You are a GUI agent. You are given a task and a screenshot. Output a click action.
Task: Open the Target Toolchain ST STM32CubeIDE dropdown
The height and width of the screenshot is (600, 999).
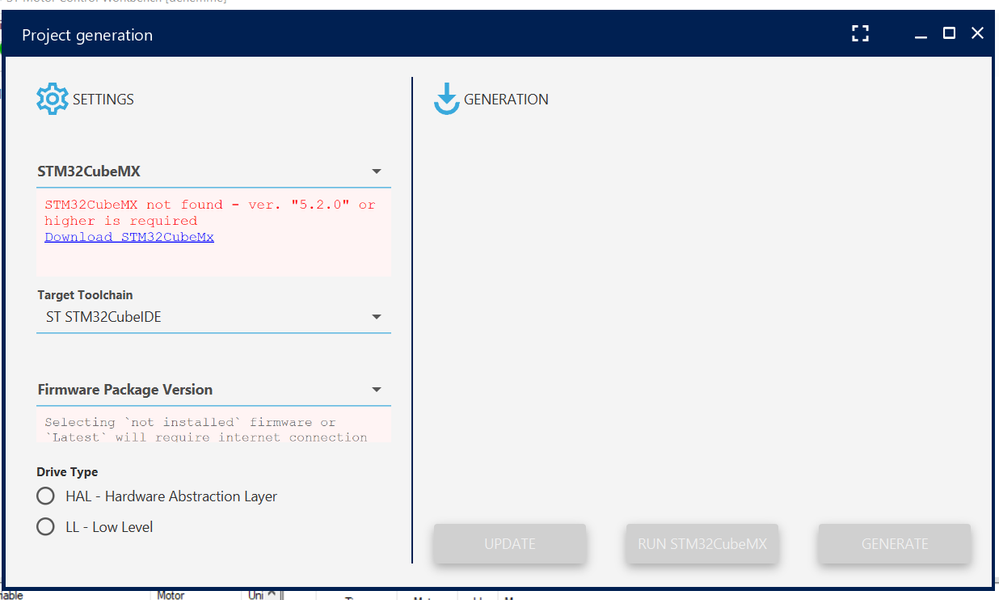213,317
